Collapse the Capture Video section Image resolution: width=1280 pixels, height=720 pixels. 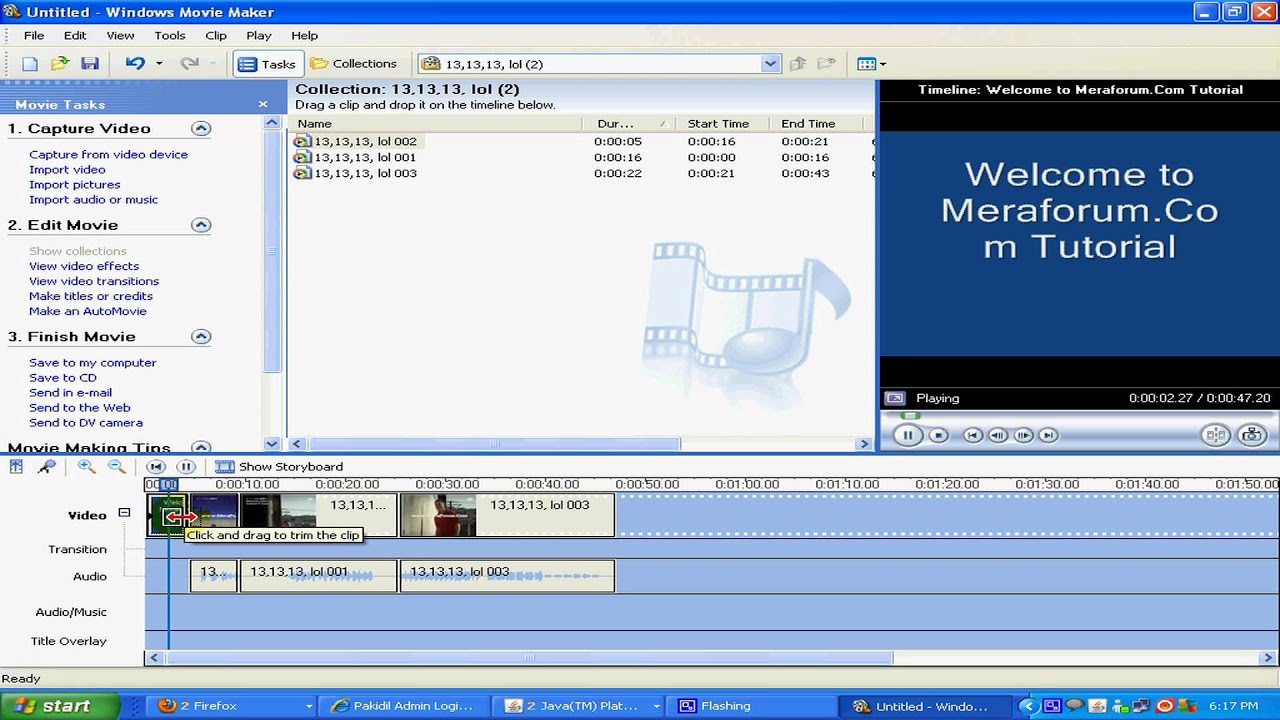coord(201,129)
